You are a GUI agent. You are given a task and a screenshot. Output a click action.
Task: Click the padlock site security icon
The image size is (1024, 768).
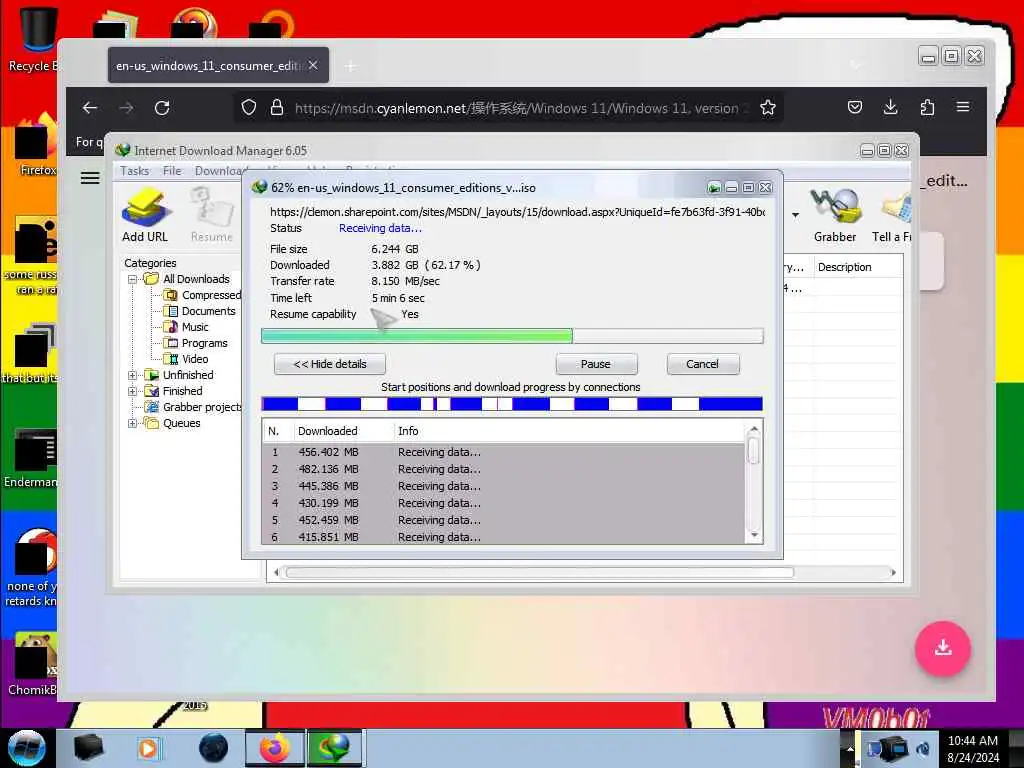(277, 108)
